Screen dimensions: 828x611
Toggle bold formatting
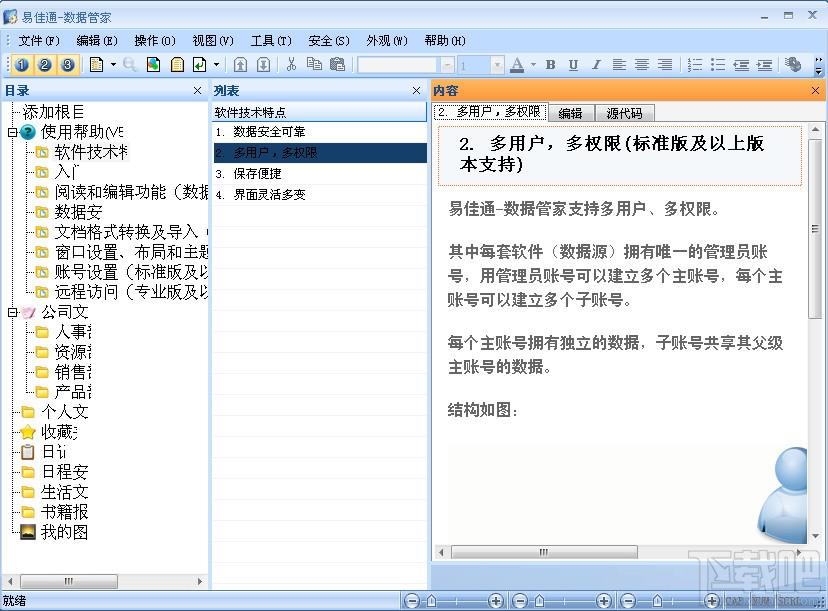[550, 65]
